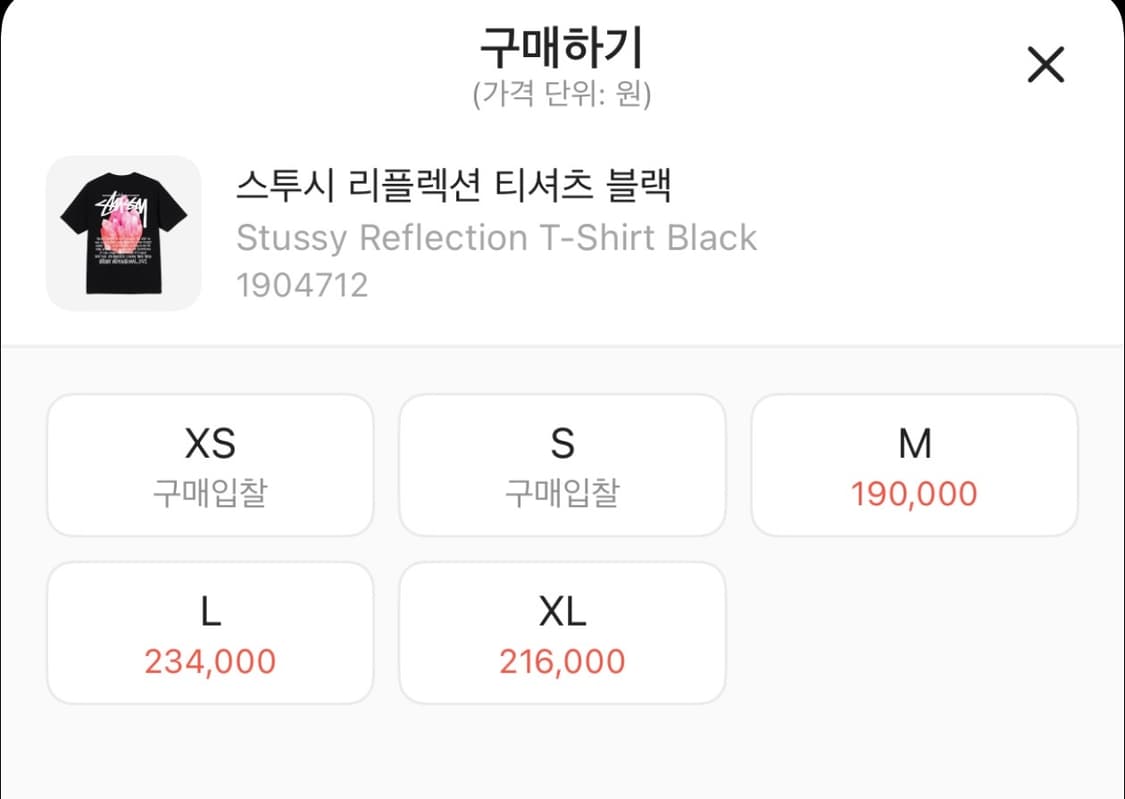Select the product number 1904712

click(303, 285)
